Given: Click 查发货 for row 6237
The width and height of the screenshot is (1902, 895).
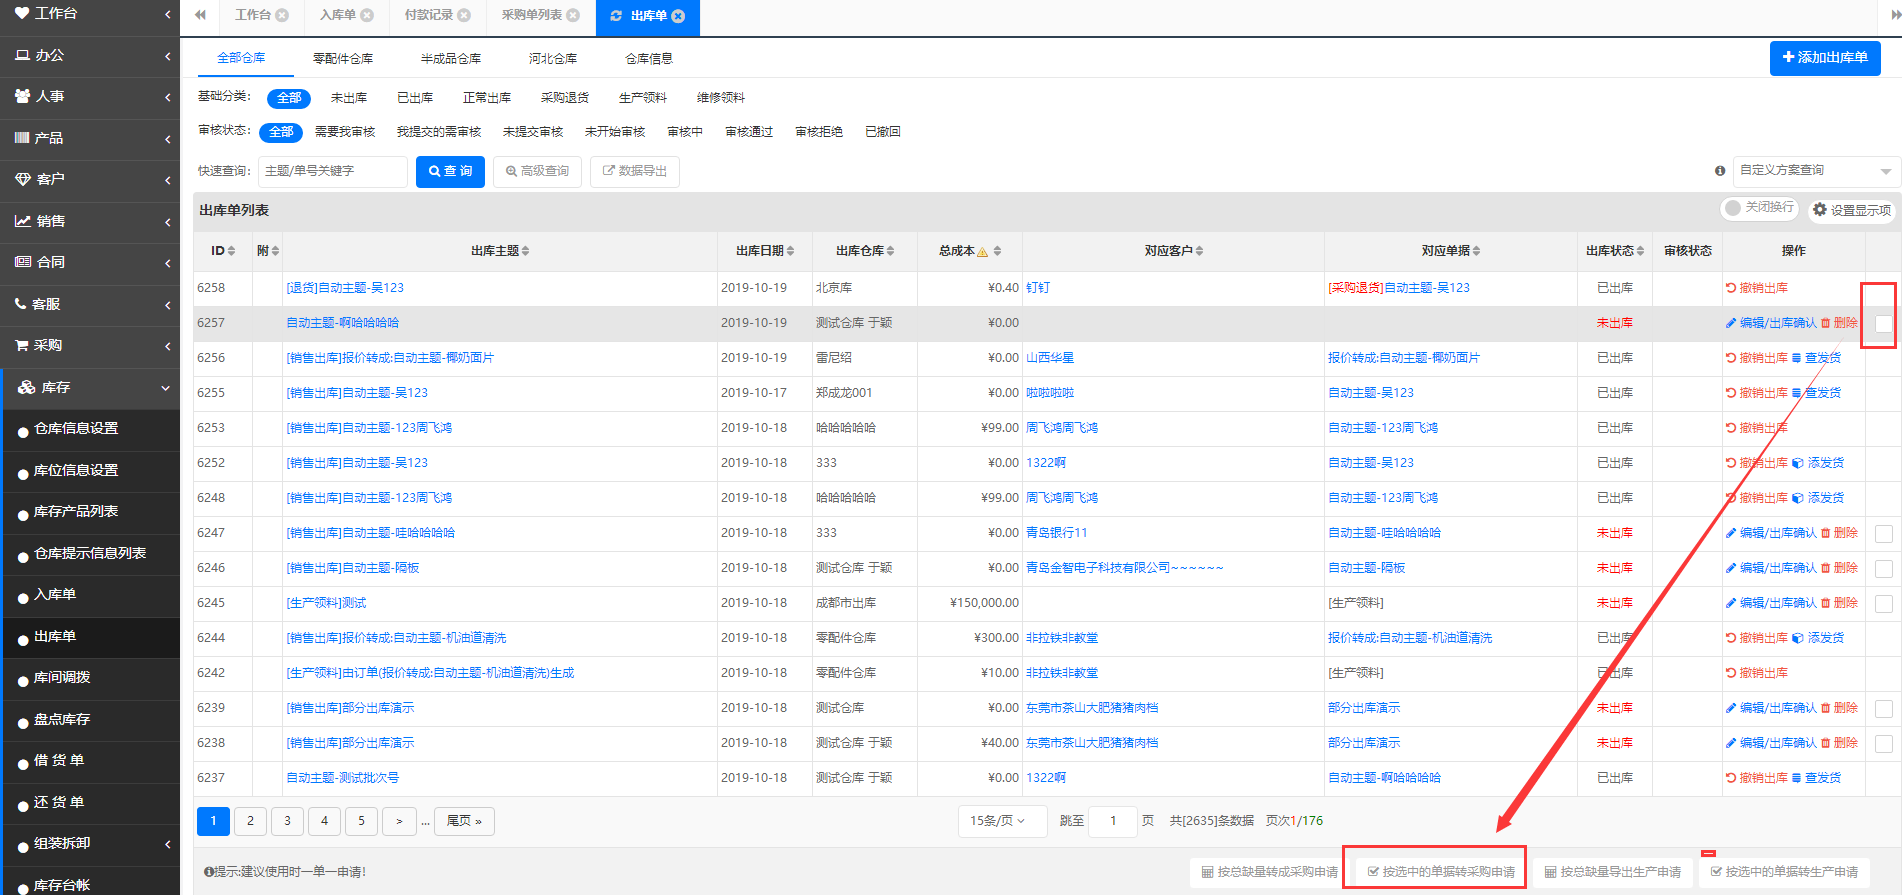Looking at the screenshot, I should (1817, 778).
